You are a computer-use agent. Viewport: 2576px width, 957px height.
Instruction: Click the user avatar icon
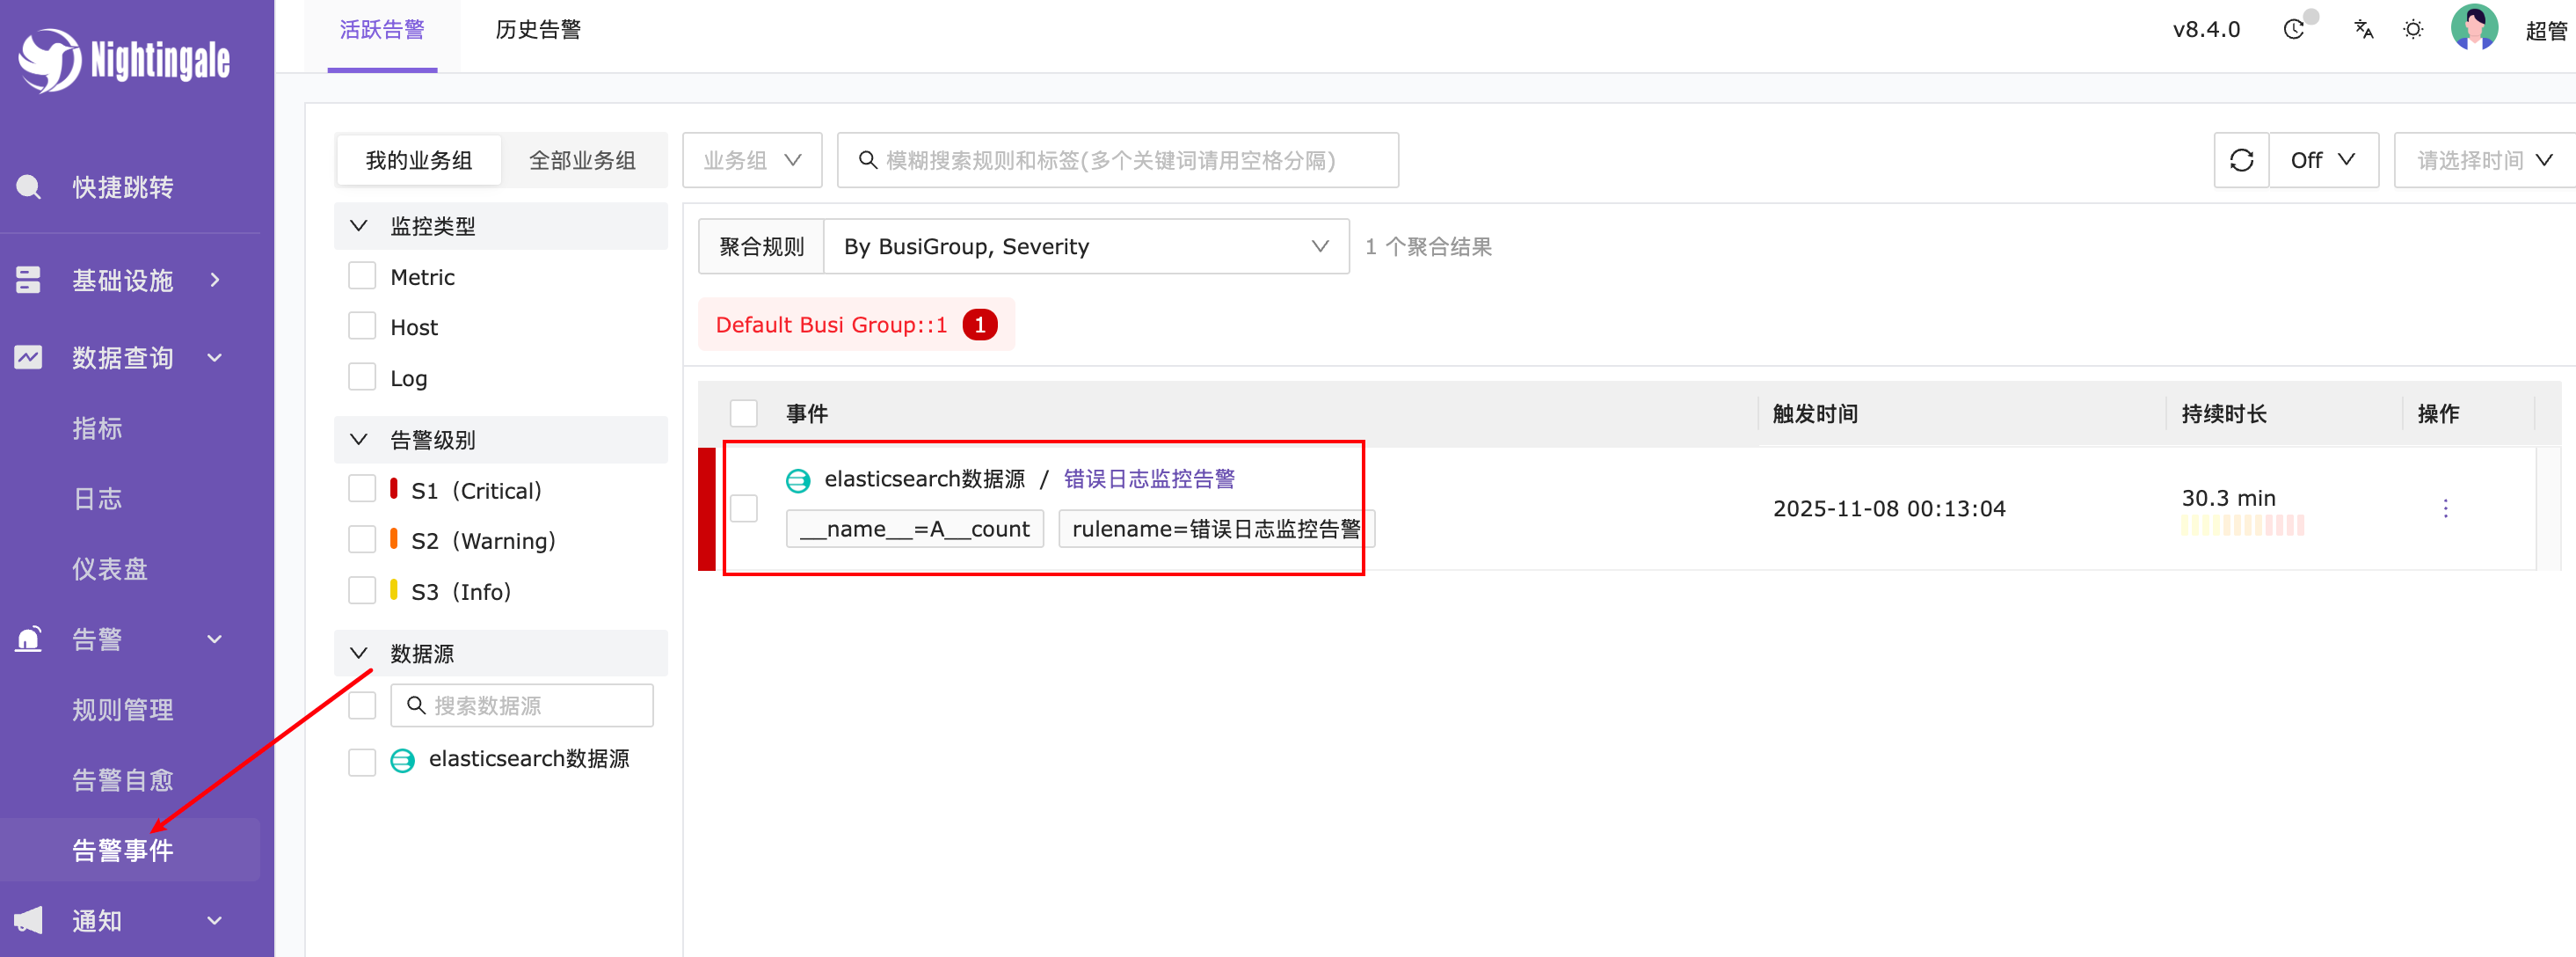2474,27
